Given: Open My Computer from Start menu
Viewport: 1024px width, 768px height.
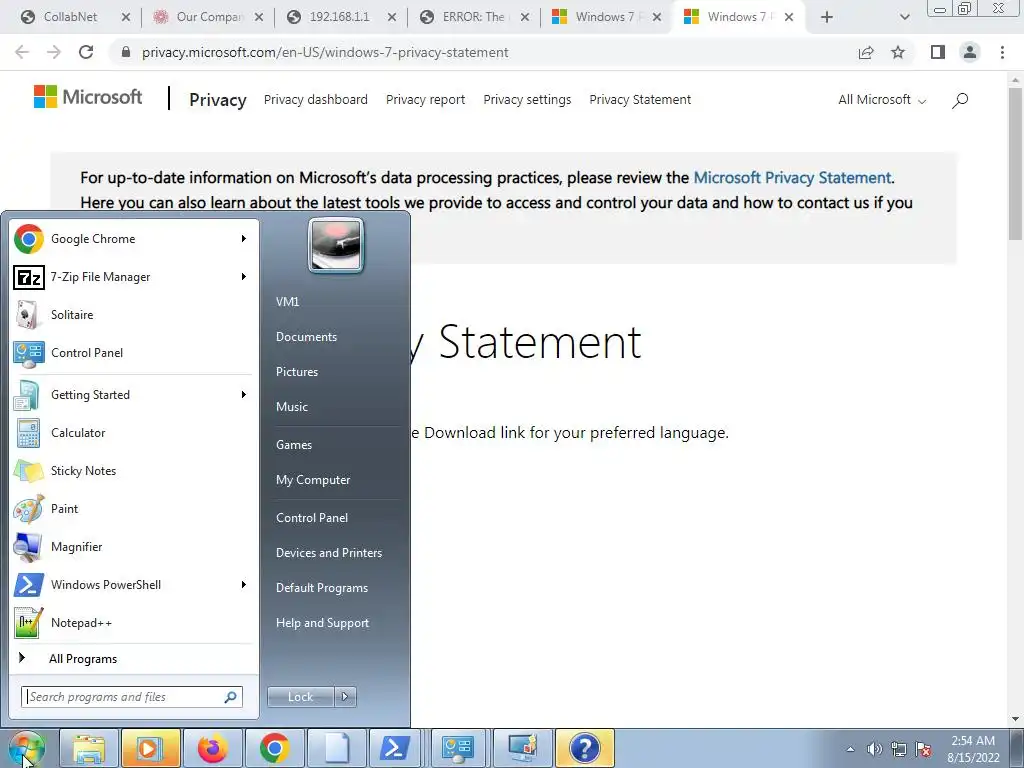Looking at the screenshot, I should click(x=313, y=480).
